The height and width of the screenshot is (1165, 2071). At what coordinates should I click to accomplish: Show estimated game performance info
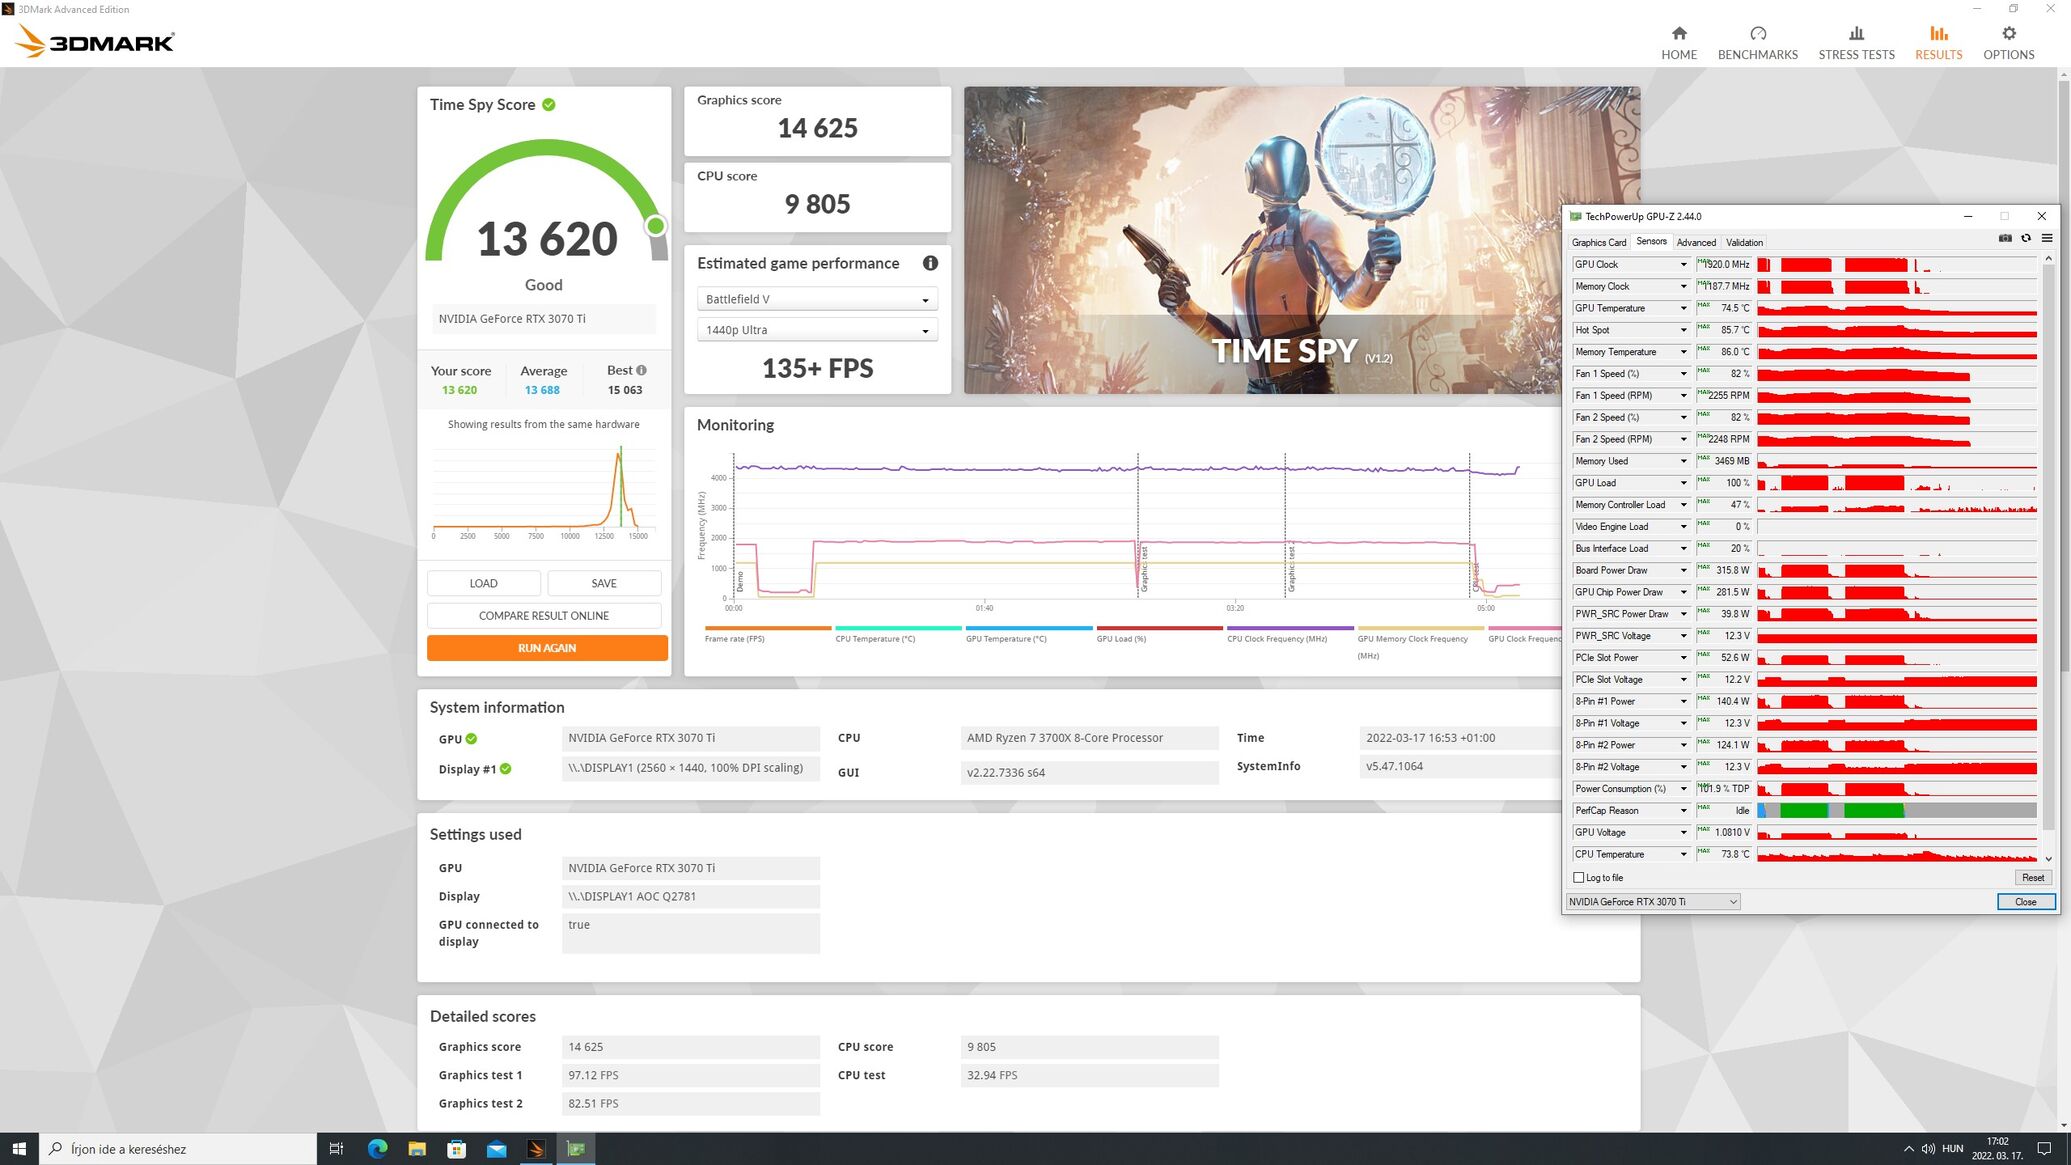(930, 263)
